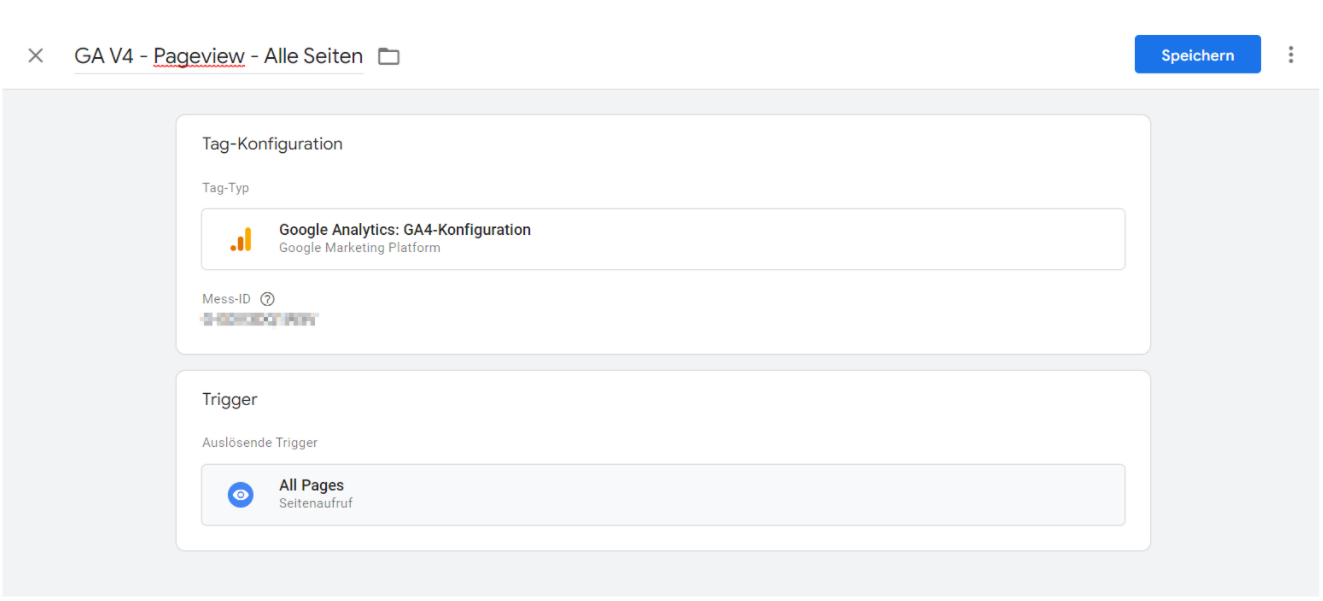Screen dimensions: 1323x601
Task: Click the Seitenaufruf label under All Pages
Action: [316, 503]
